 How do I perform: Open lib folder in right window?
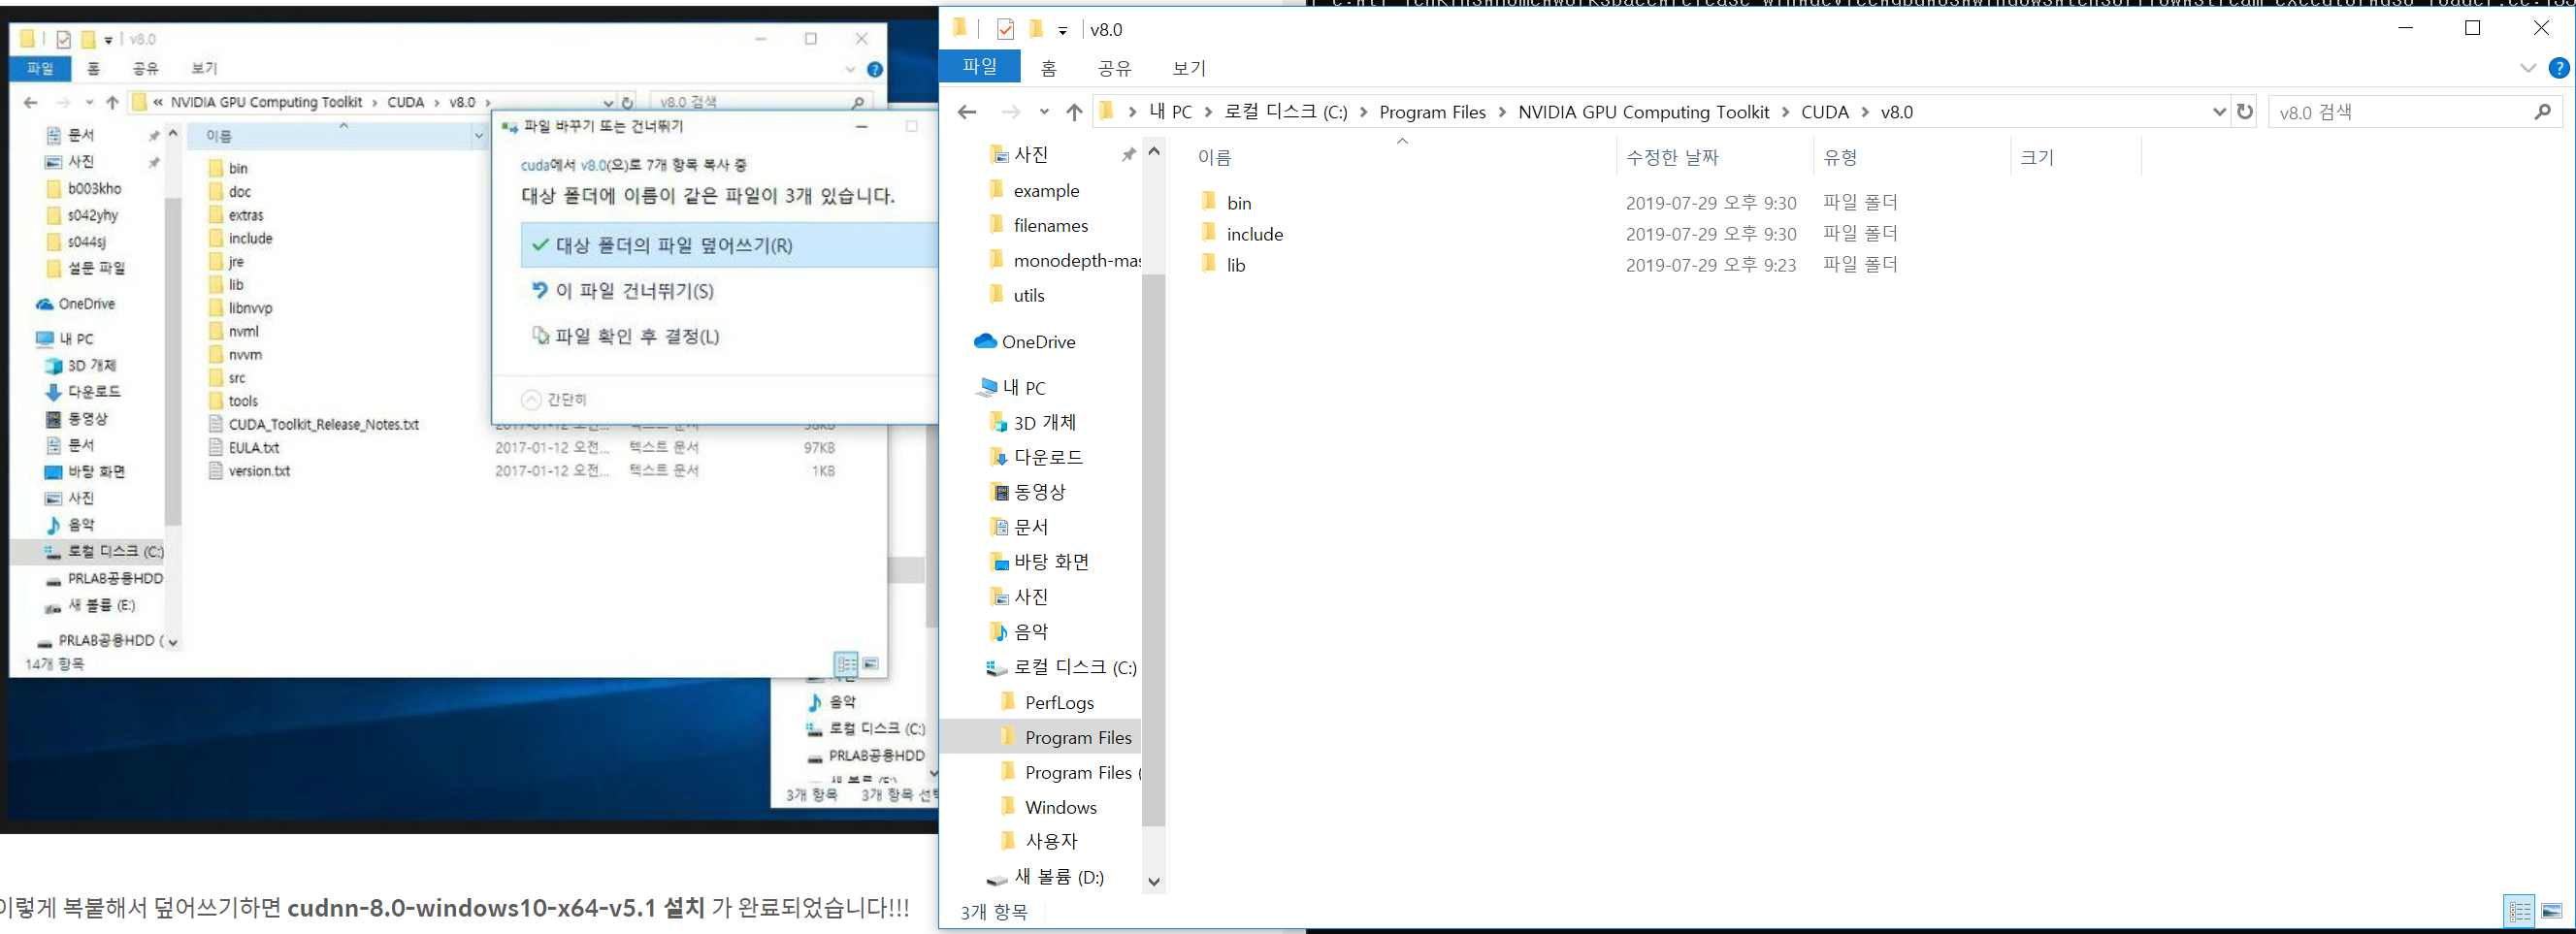pyautogui.click(x=1236, y=265)
